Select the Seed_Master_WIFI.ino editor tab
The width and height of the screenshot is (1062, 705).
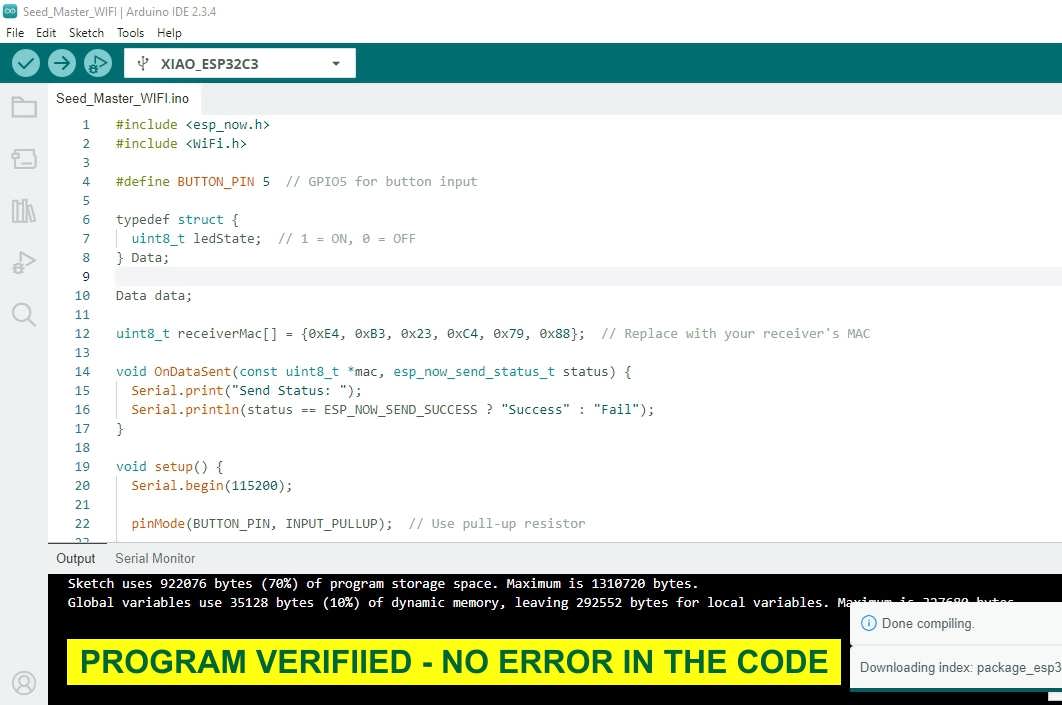click(x=123, y=98)
